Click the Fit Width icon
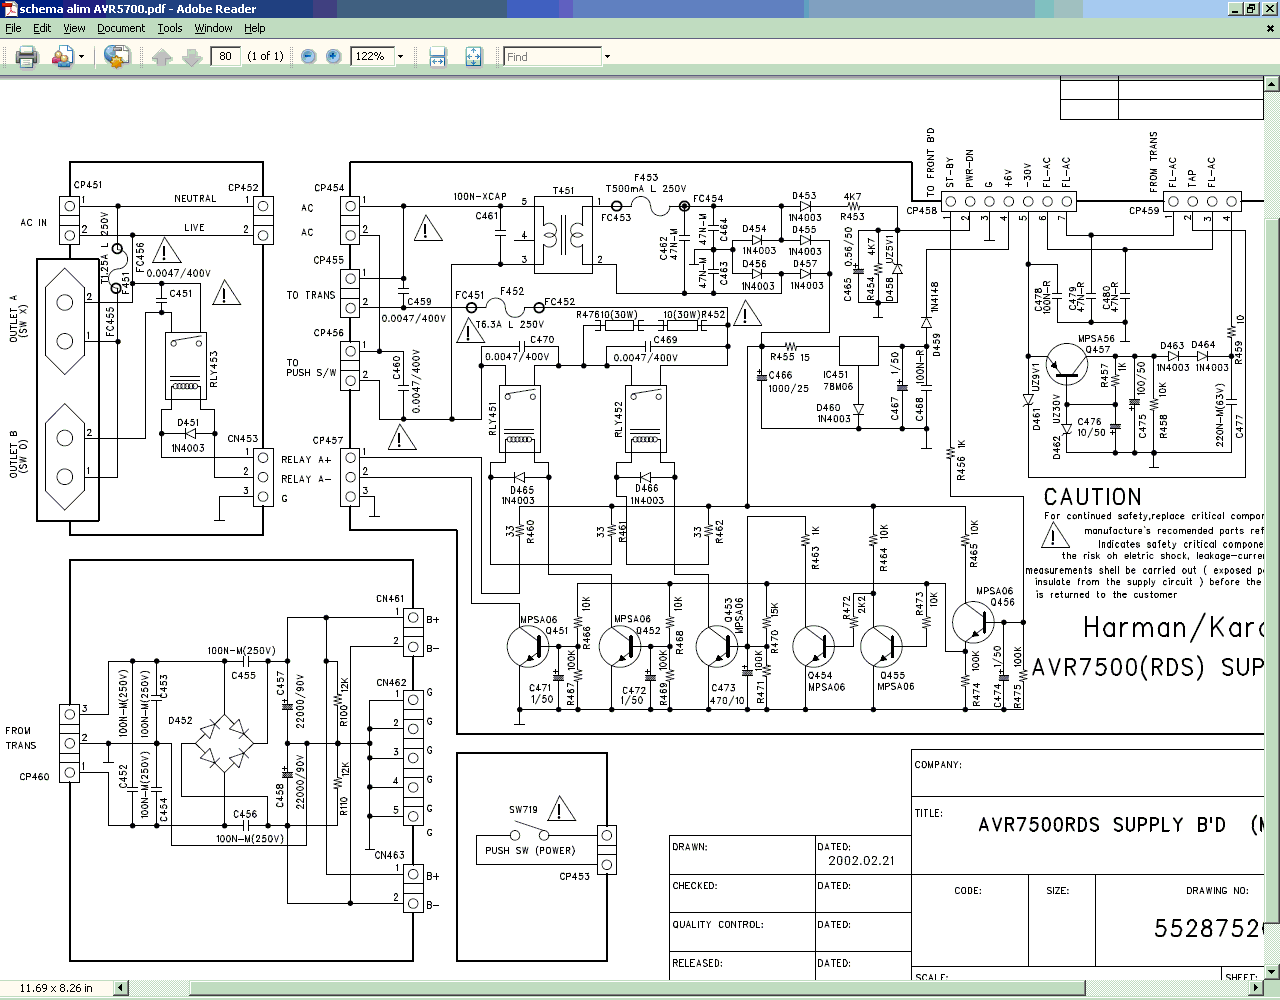1280x1000 pixels. pos(438,57)
